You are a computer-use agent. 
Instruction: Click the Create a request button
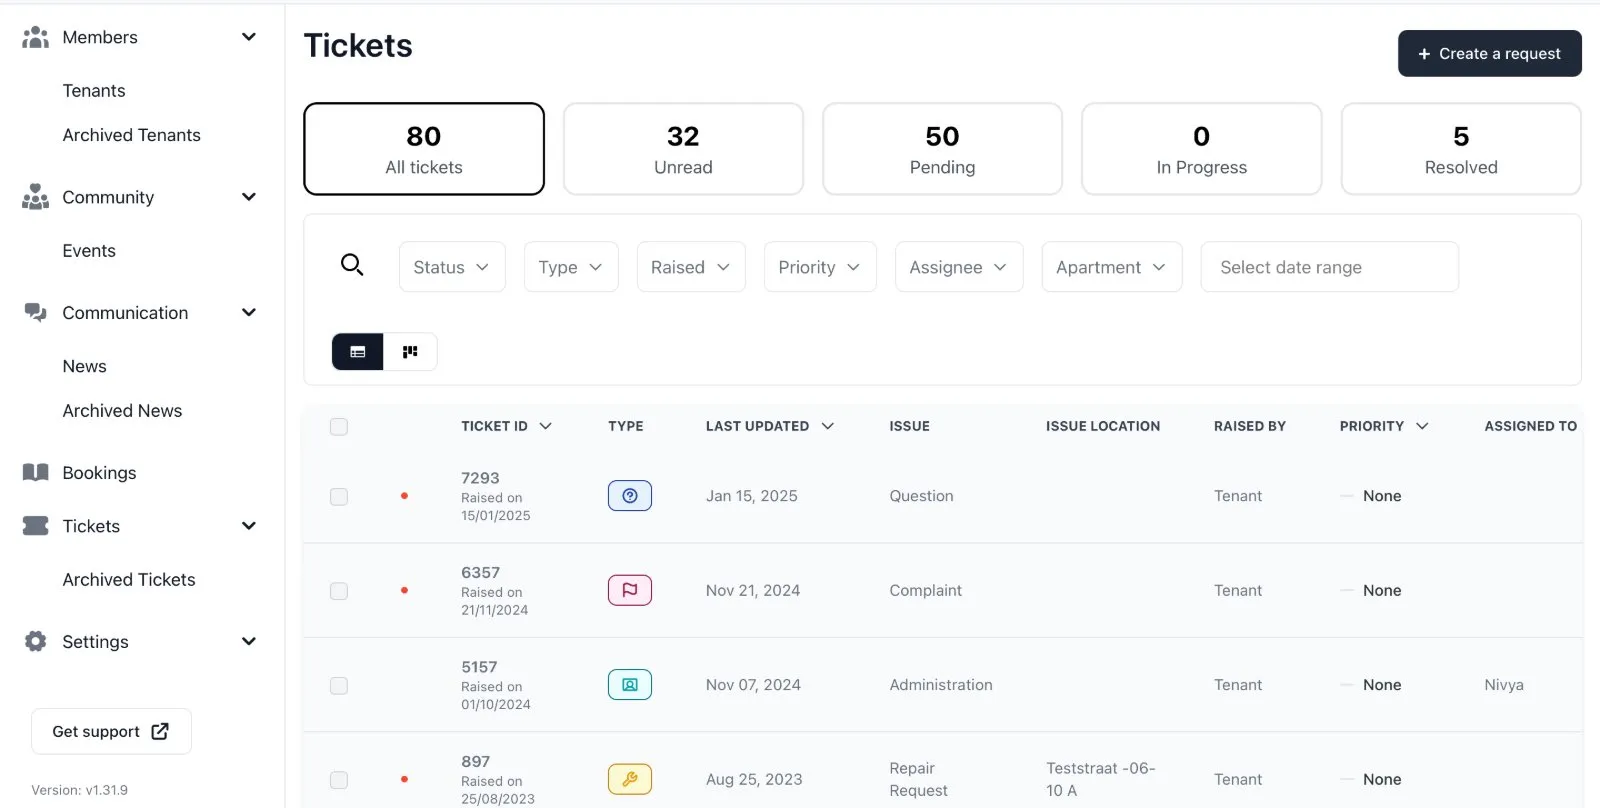1489,54
